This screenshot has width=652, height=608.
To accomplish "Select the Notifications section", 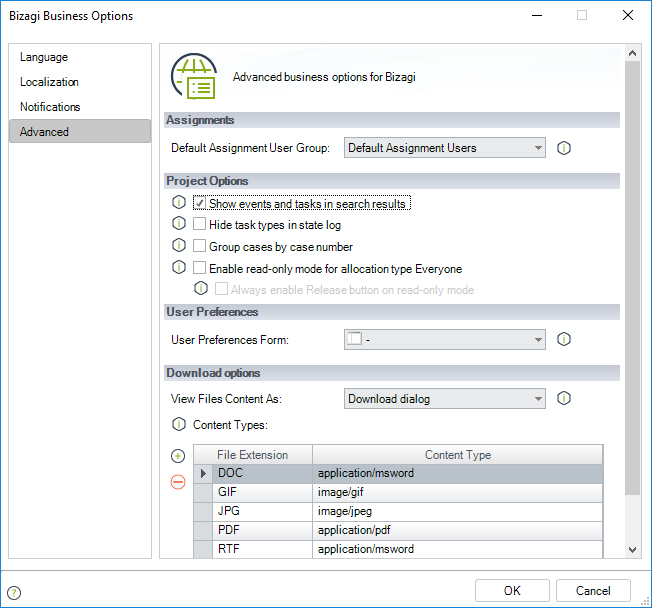I will [x=80, y=107].
